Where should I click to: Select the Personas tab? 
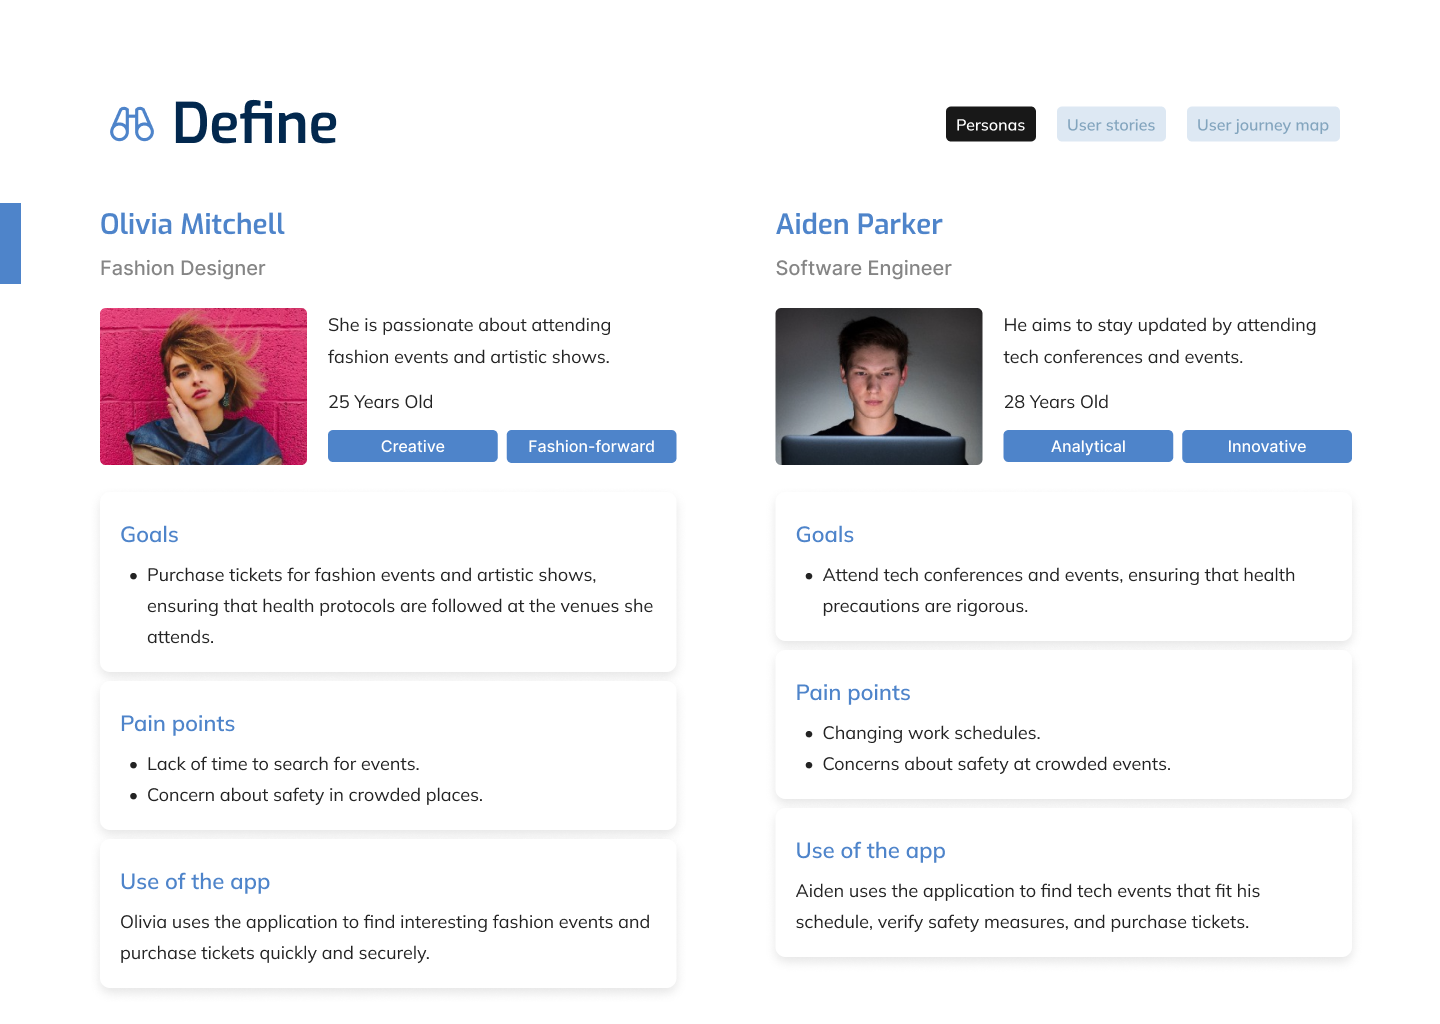(x=990, y=125)
